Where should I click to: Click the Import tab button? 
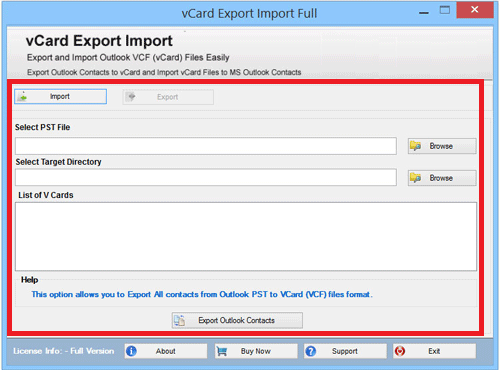(60, 96)
